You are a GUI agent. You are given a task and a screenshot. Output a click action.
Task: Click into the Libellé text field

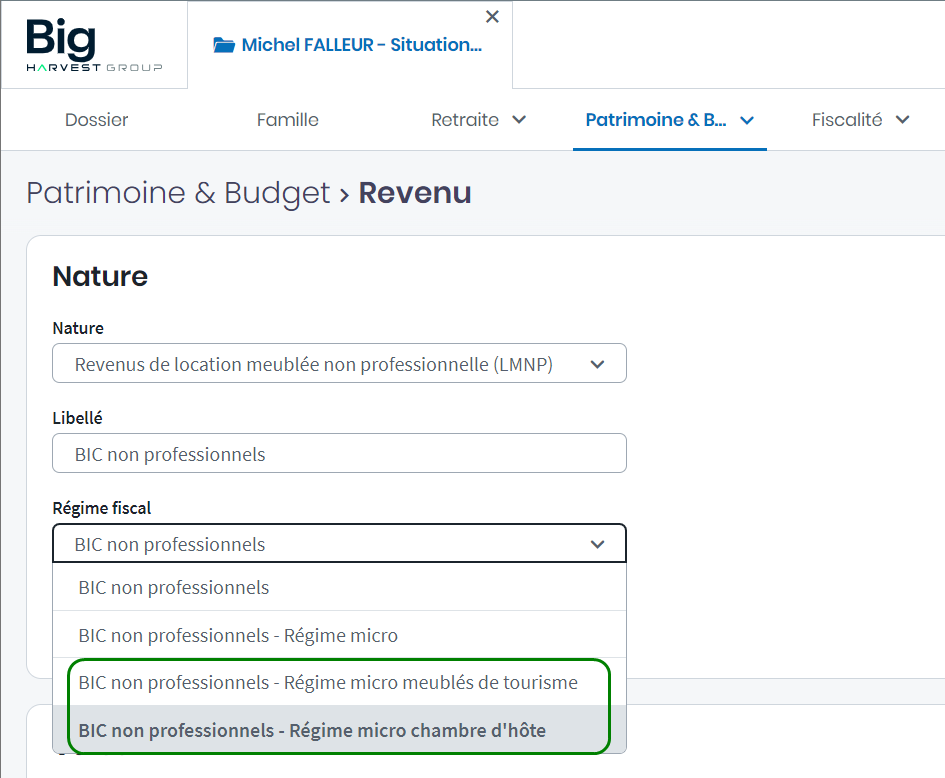pyautogui.click(x=339, y=454)
